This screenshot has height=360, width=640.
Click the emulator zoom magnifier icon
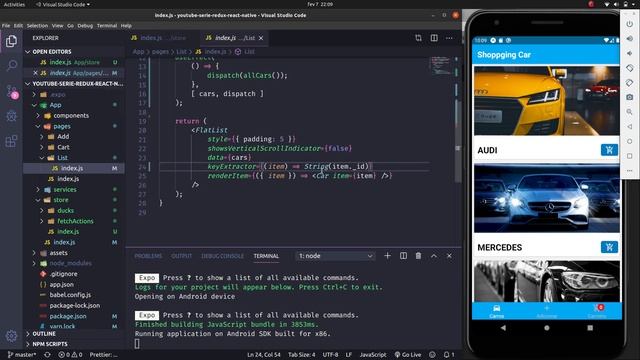[x=630, y=112]
